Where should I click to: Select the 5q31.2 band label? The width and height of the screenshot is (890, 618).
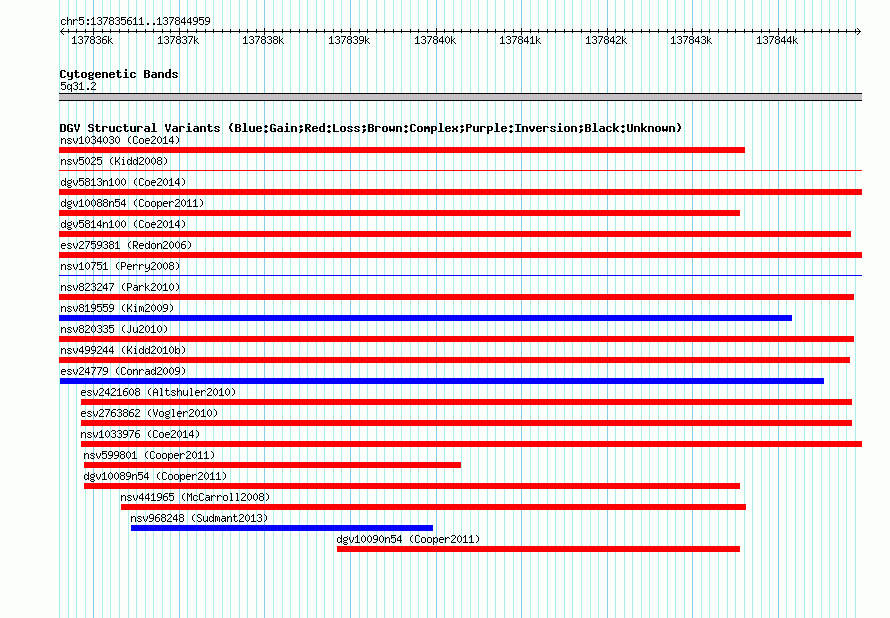78,86
